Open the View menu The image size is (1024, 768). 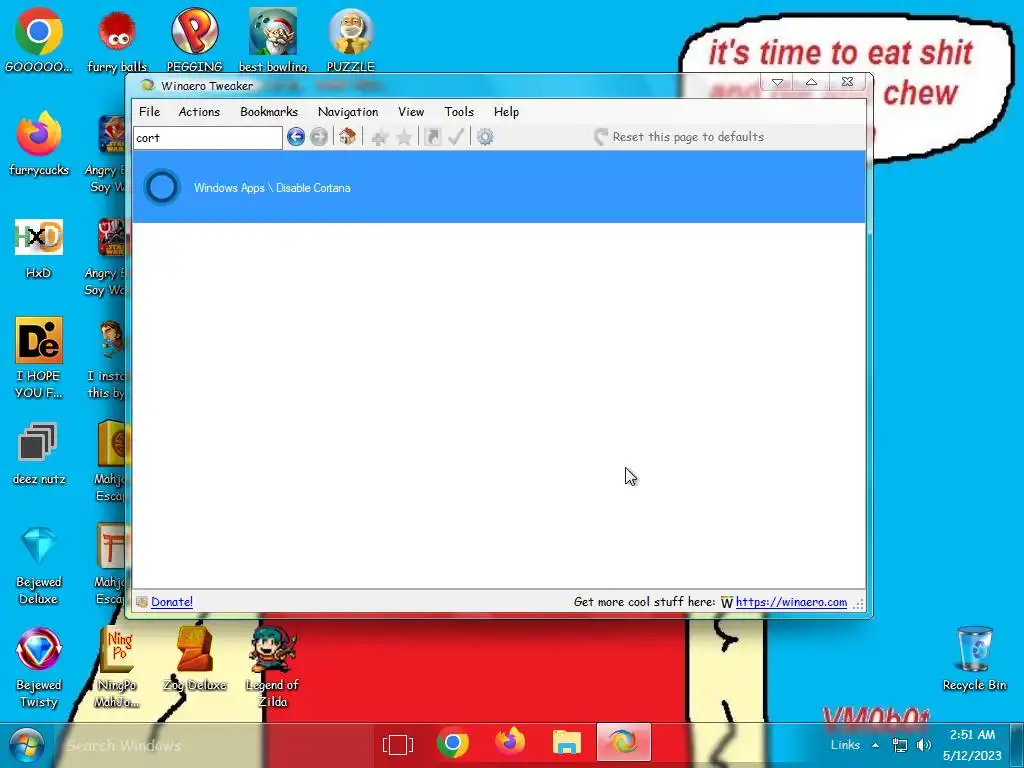(x=411, y=112)
